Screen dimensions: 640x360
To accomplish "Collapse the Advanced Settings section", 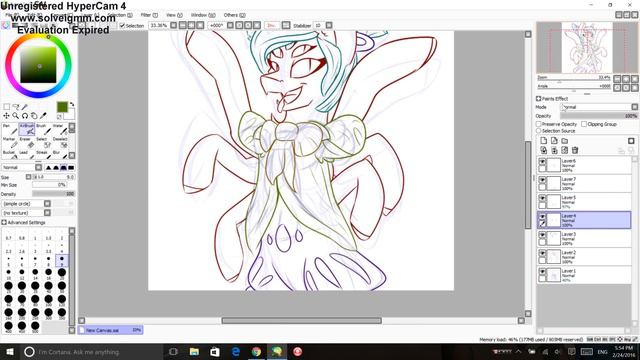I will click(x=4, y=222).
